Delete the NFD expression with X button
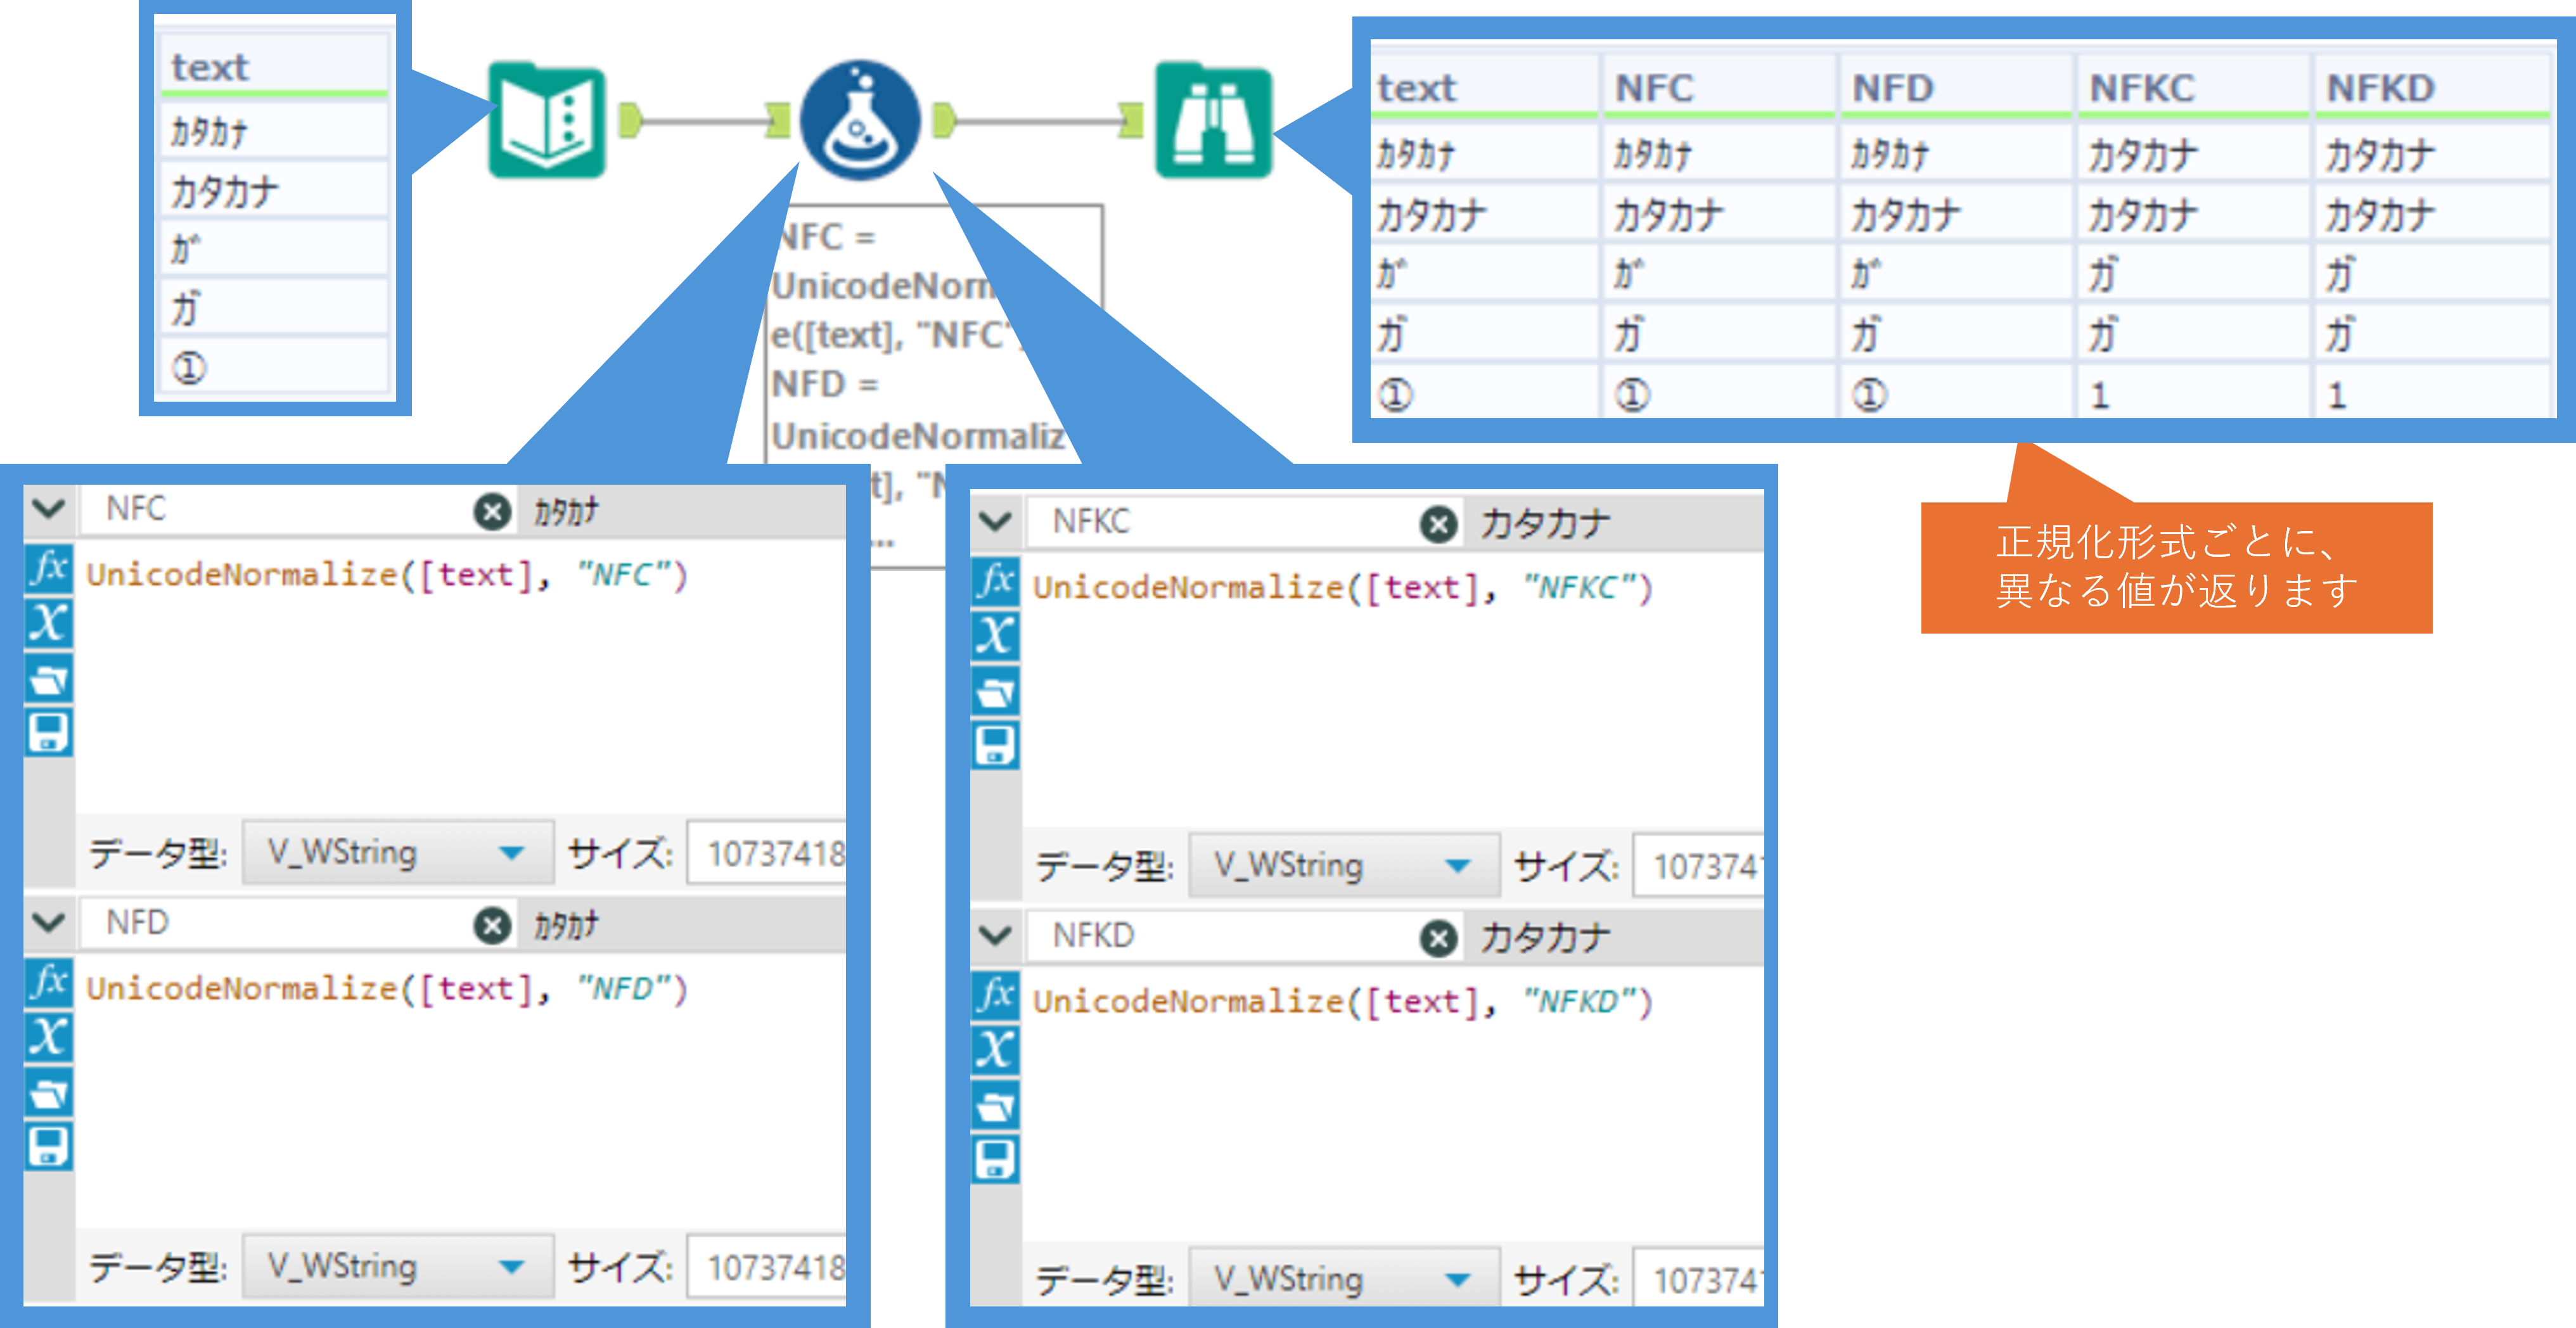2576x1328 pixels. [x=491, y=926]
